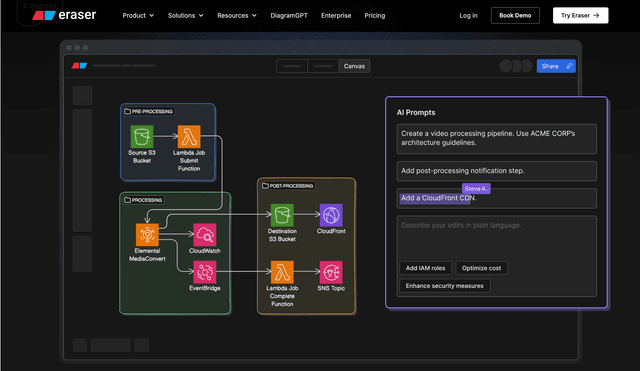Click the Try Eraser button
The height and width of the screenshot is (371, 640).
coord(580,16)
